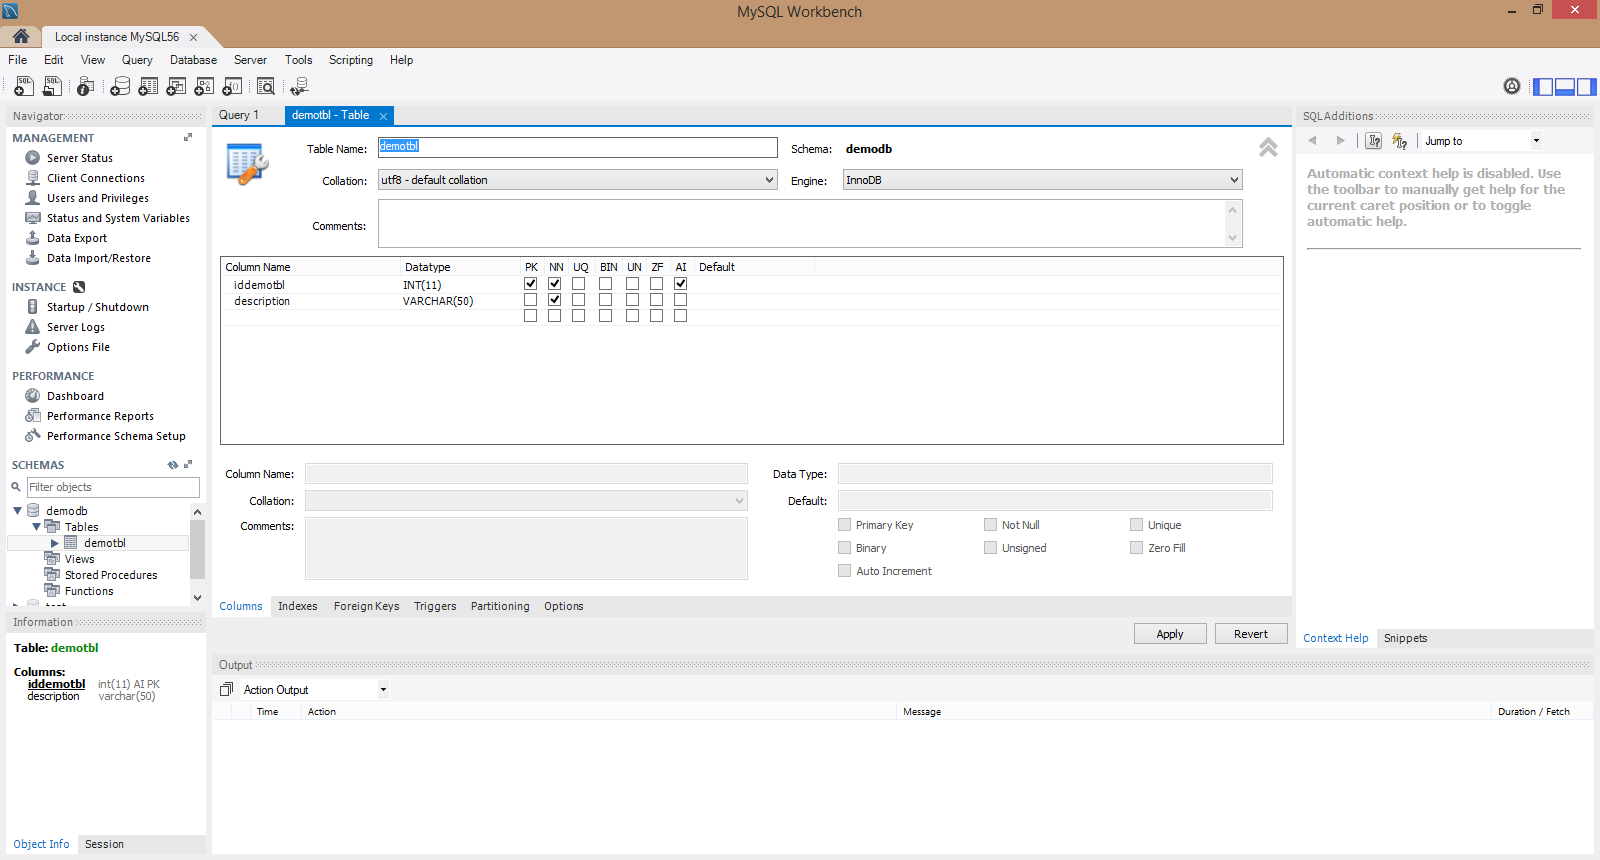Open SQL script file icon

52,86
